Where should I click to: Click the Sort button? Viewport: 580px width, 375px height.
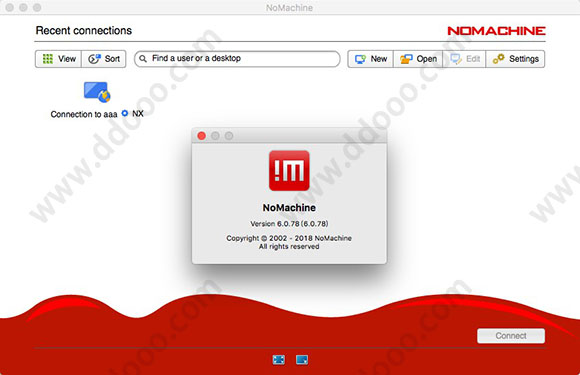click(104, 59)
